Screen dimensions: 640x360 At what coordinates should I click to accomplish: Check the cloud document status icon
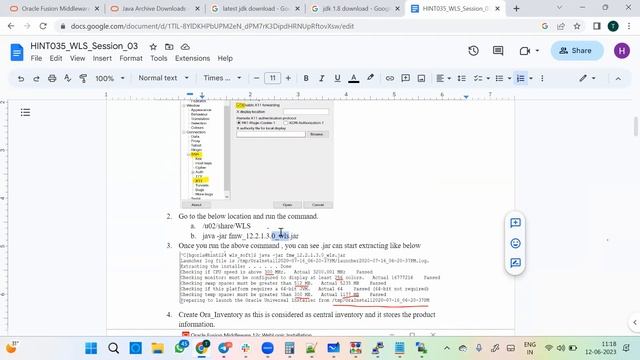pyautogui.click(x=185, y=47)
